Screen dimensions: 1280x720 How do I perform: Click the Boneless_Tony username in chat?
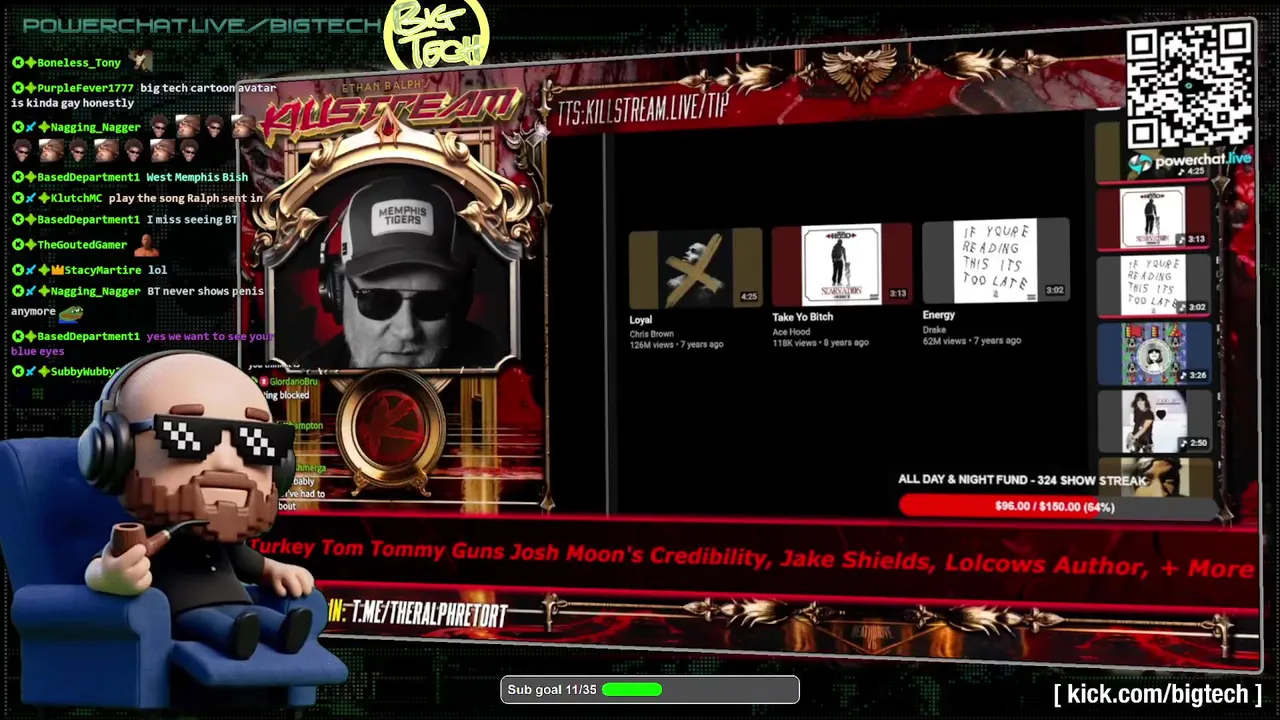click(79, 62)
